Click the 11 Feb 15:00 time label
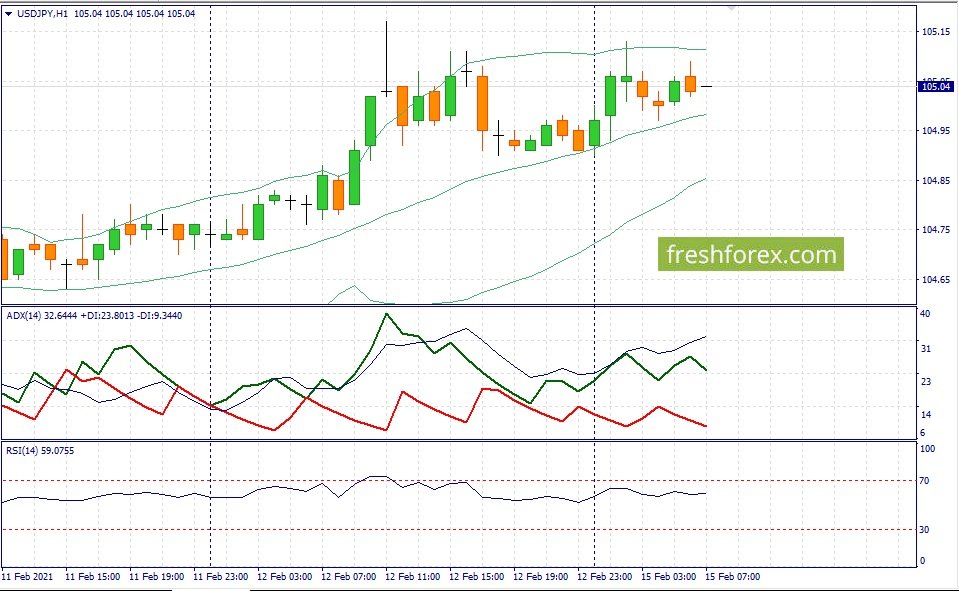 pyautogui.click(x=92, y=577)
